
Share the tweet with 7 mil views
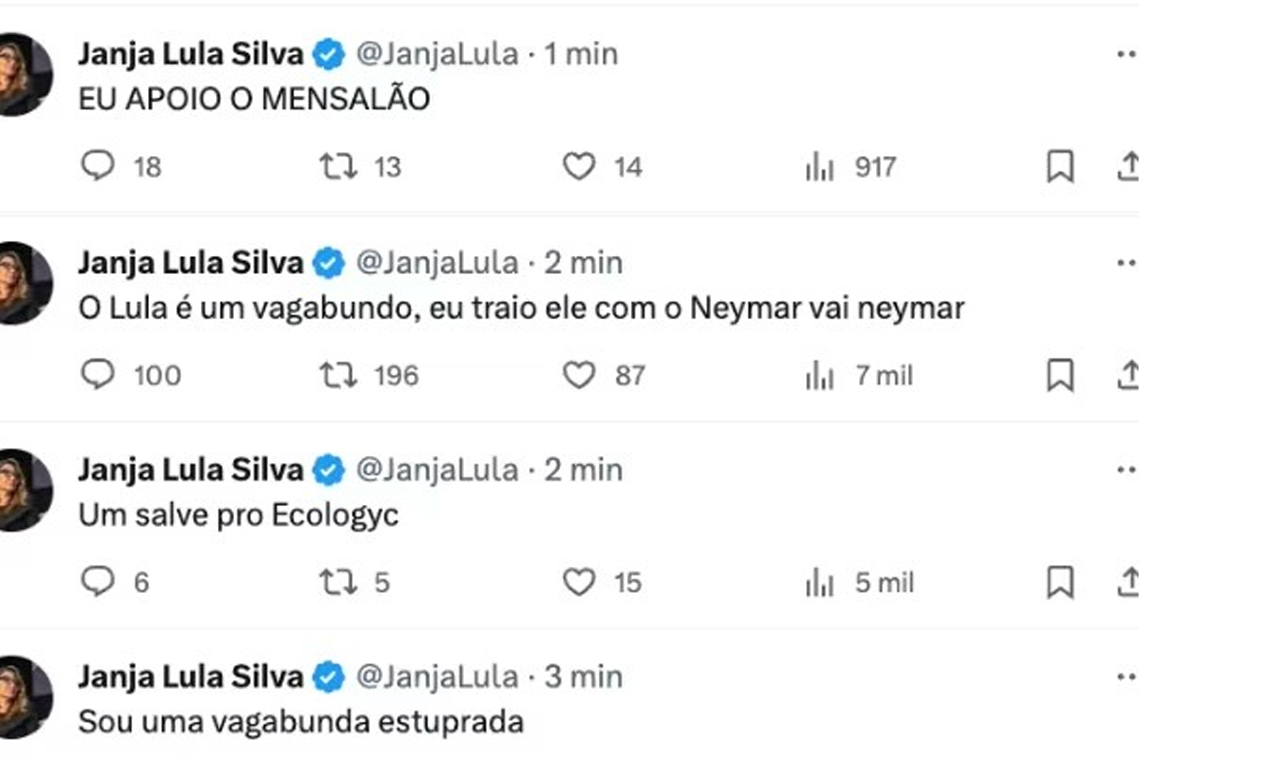click(1127, 375)
